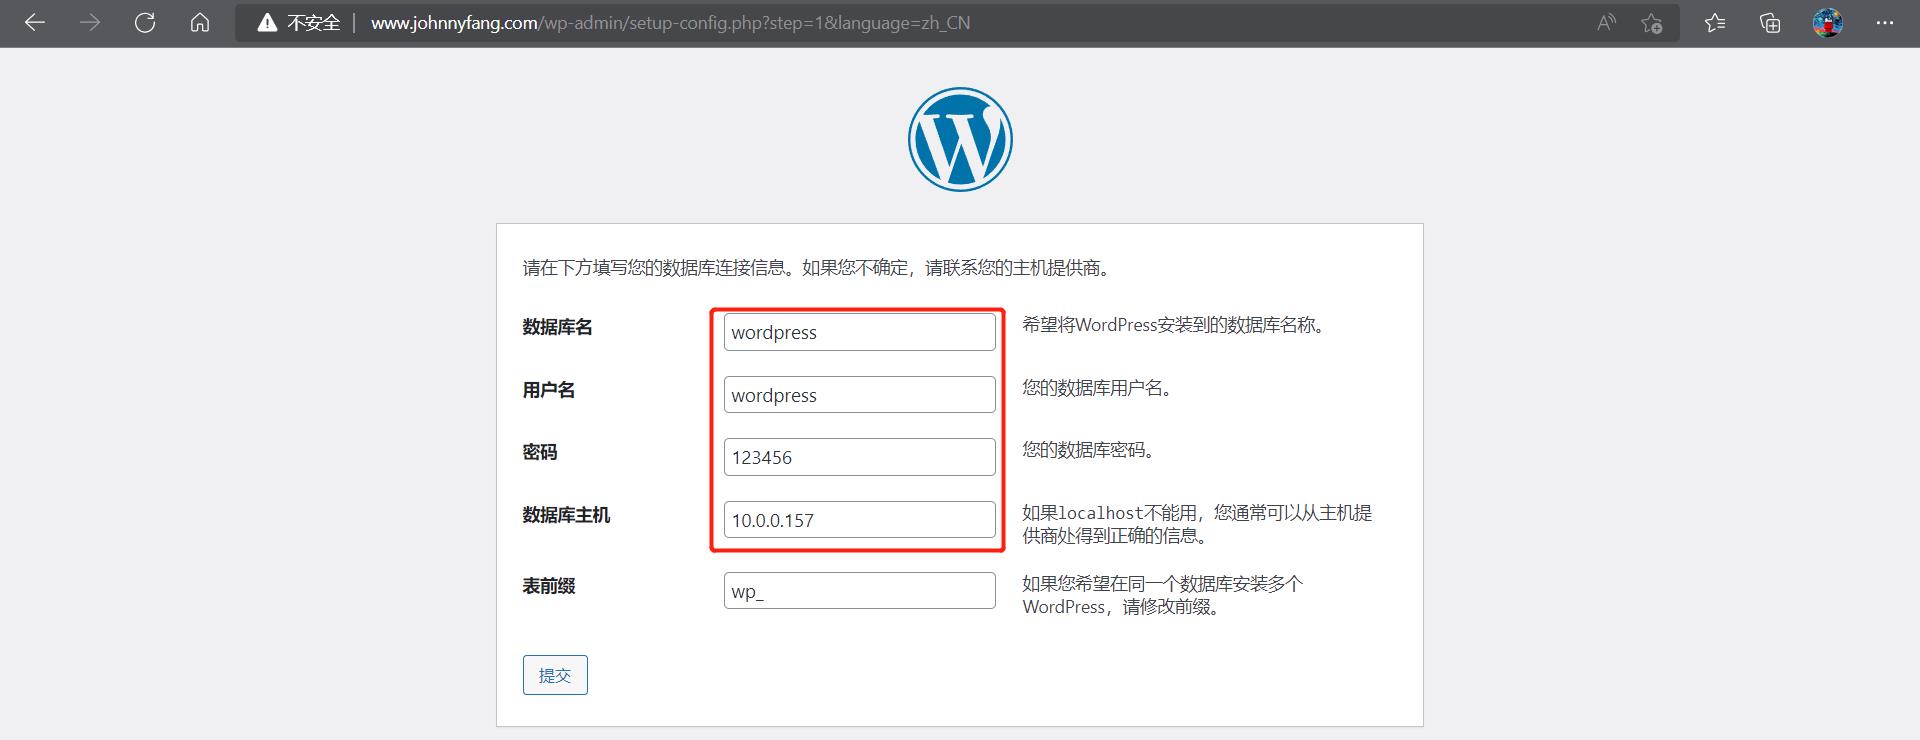
Task: Click the 数据库名 field containing wordpress
Action: tap(860, 332)
